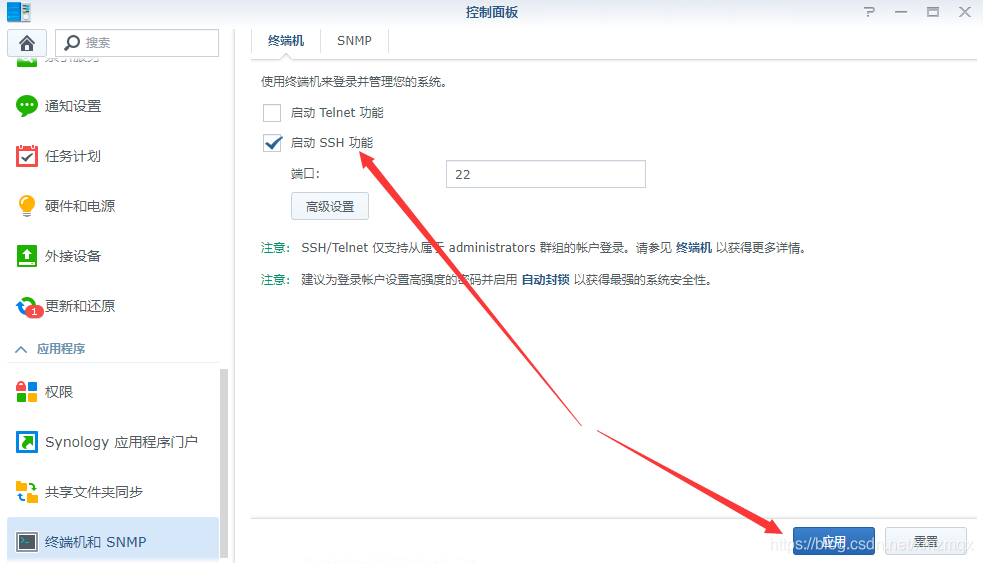Minimize the Control Panel window
The image size is (983, 563).
click(901, 12)
